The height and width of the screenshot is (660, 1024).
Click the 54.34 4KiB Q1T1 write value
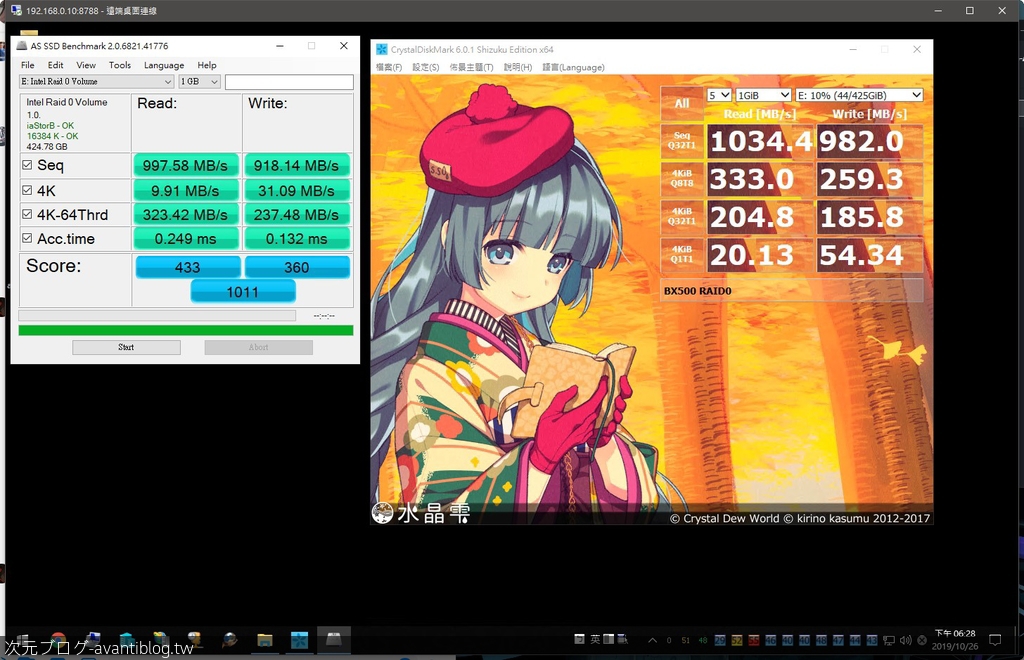pos(869,255)
